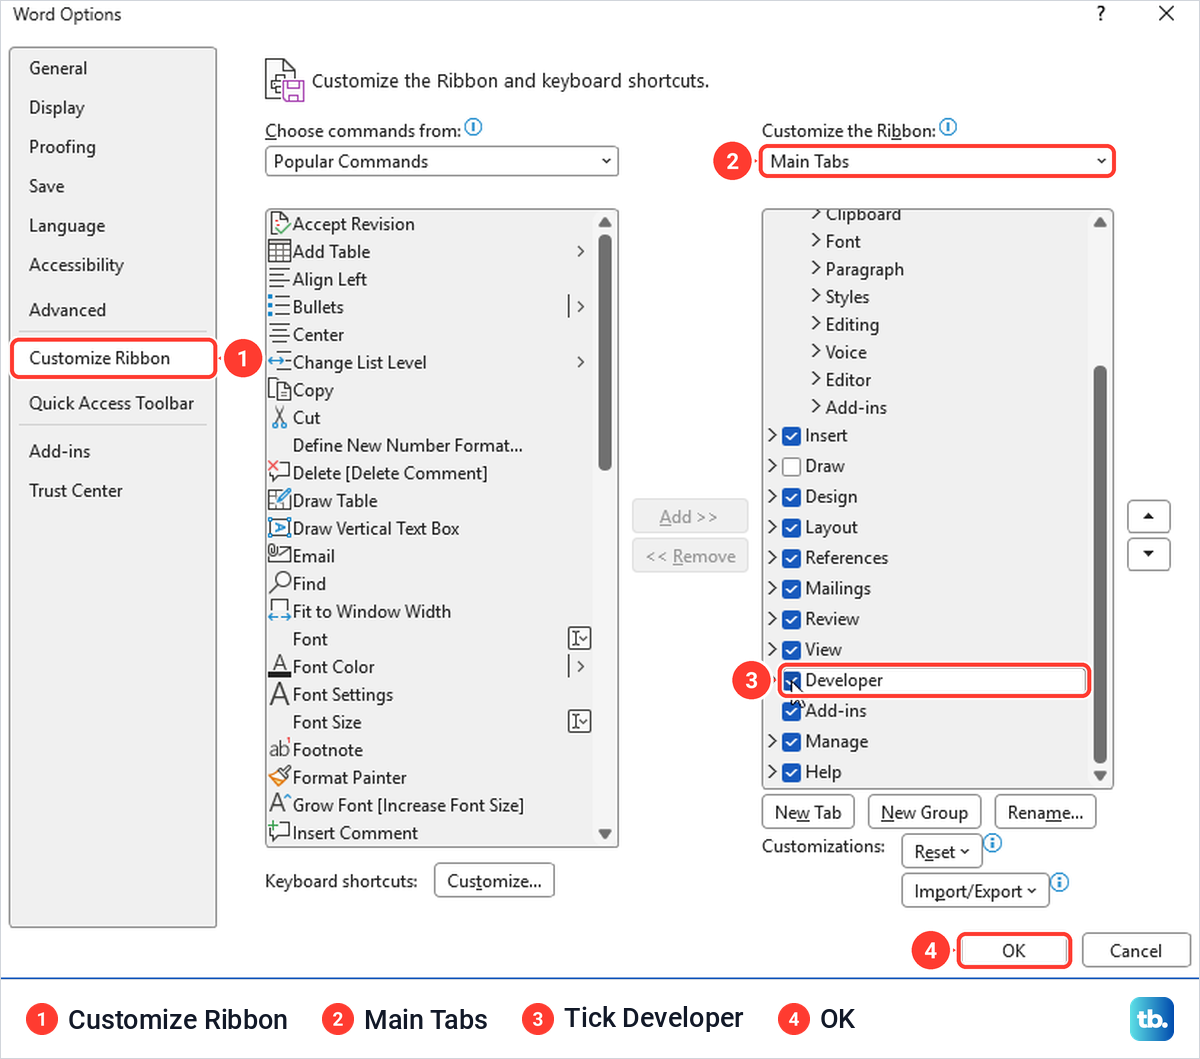Click the Move Up arrow button
The image size is (1200, 1059).
(1148, 516)
